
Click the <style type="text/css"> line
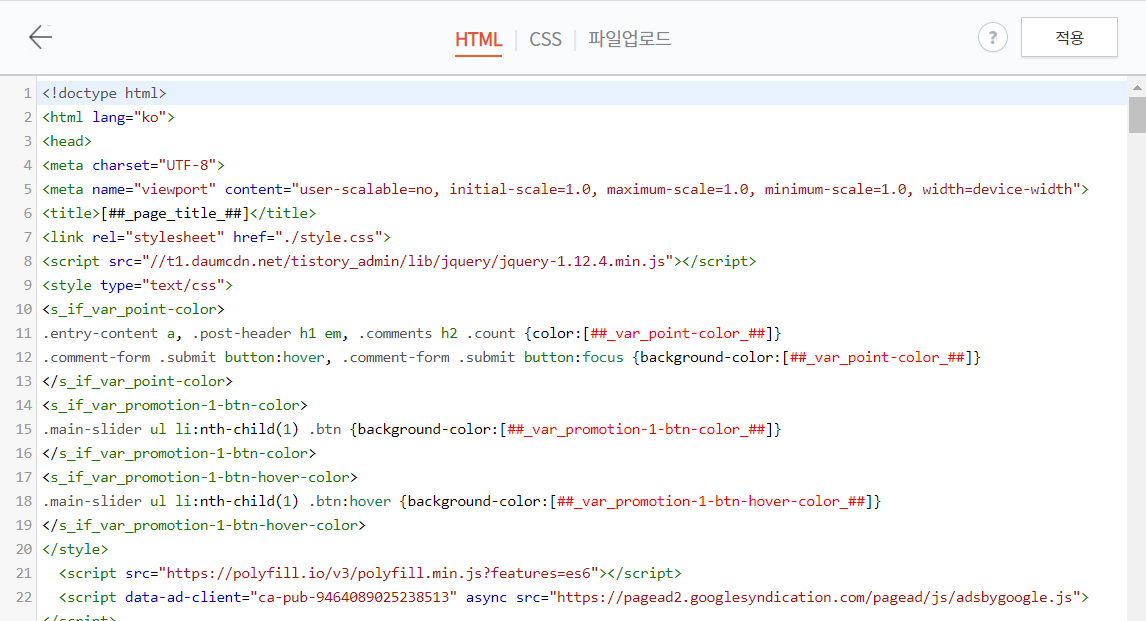137,286
